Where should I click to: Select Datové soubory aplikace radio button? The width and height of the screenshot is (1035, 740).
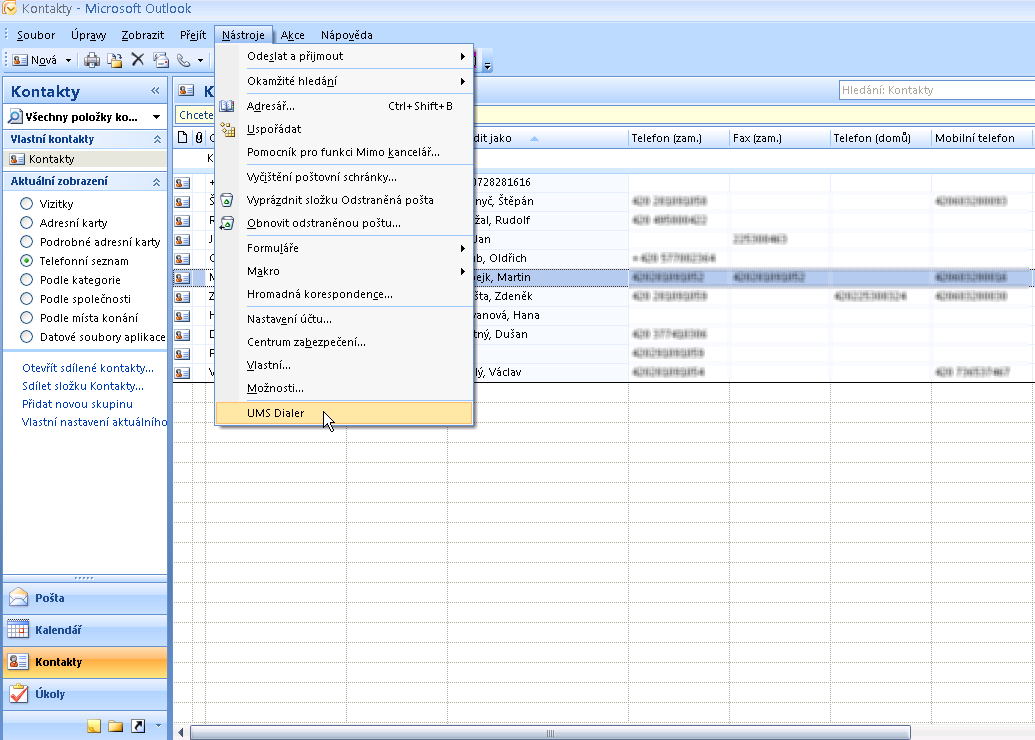(26, 337)
